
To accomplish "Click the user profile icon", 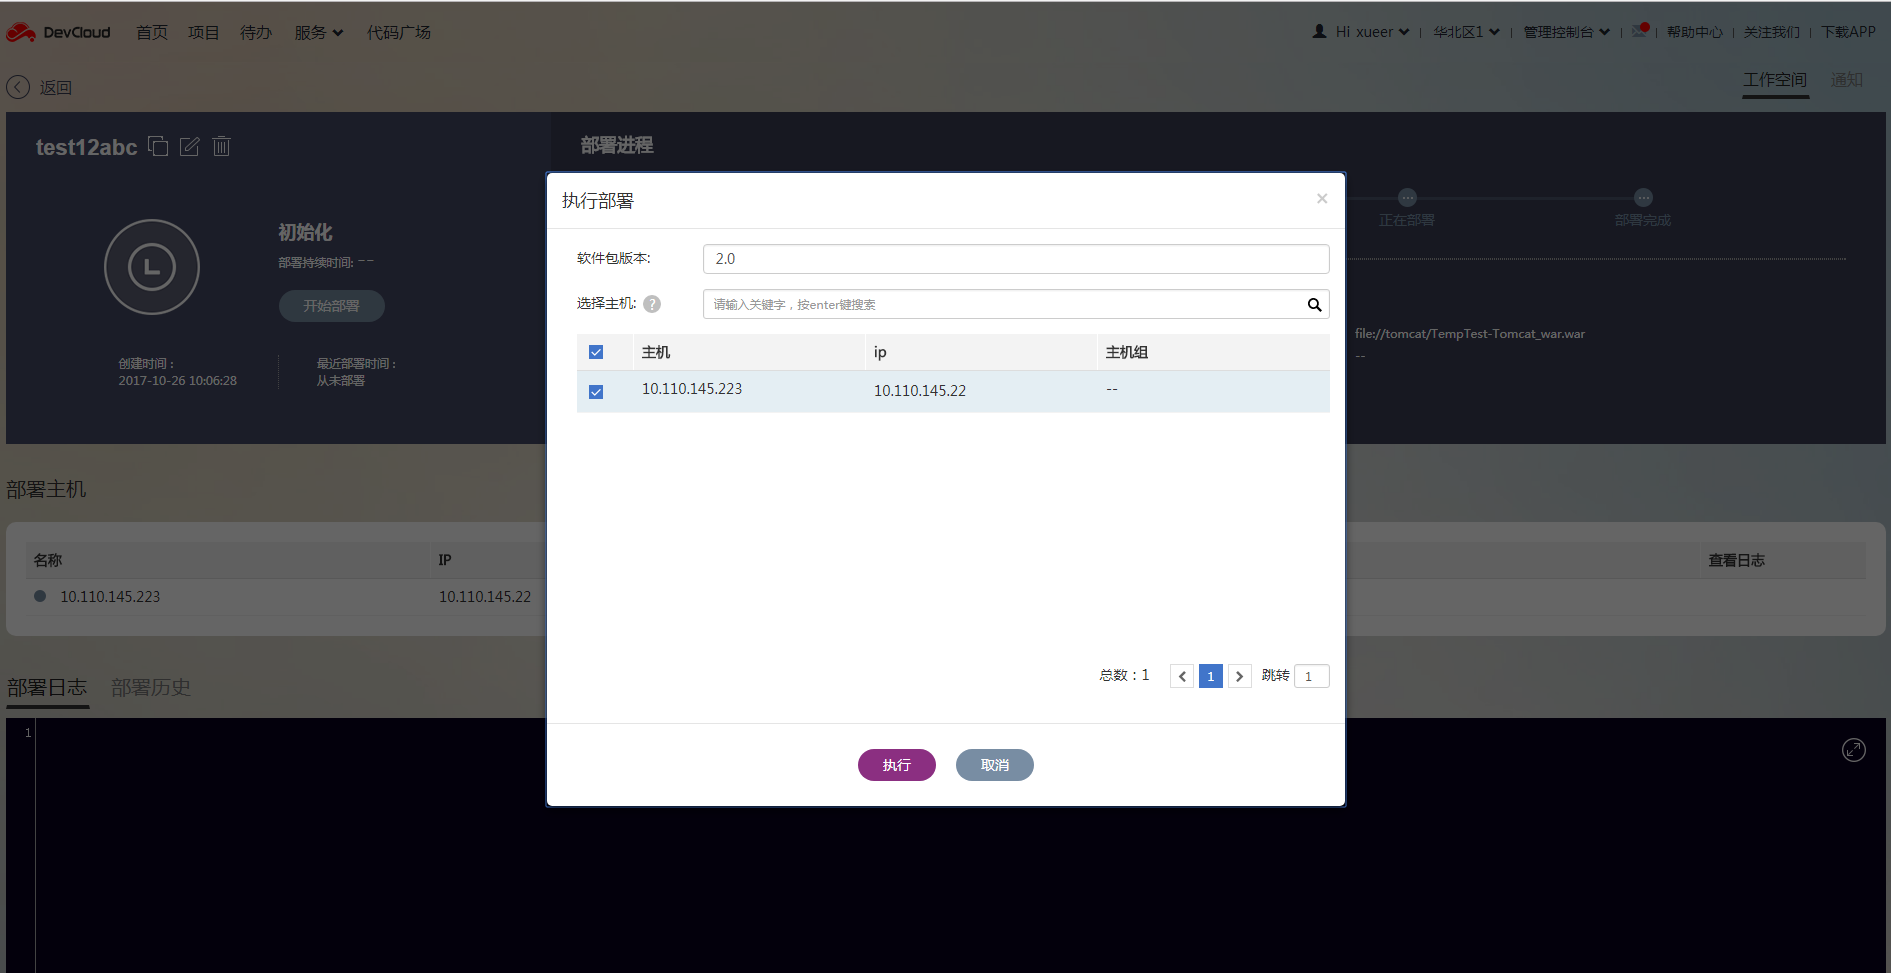I will (1319, 31).
